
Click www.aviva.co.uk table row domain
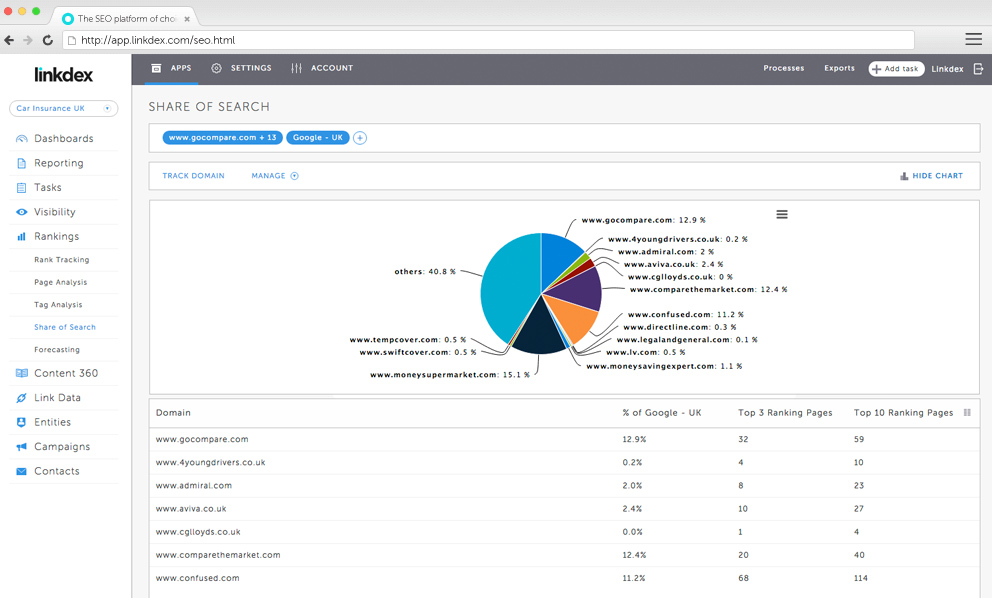tap(191, 509)
